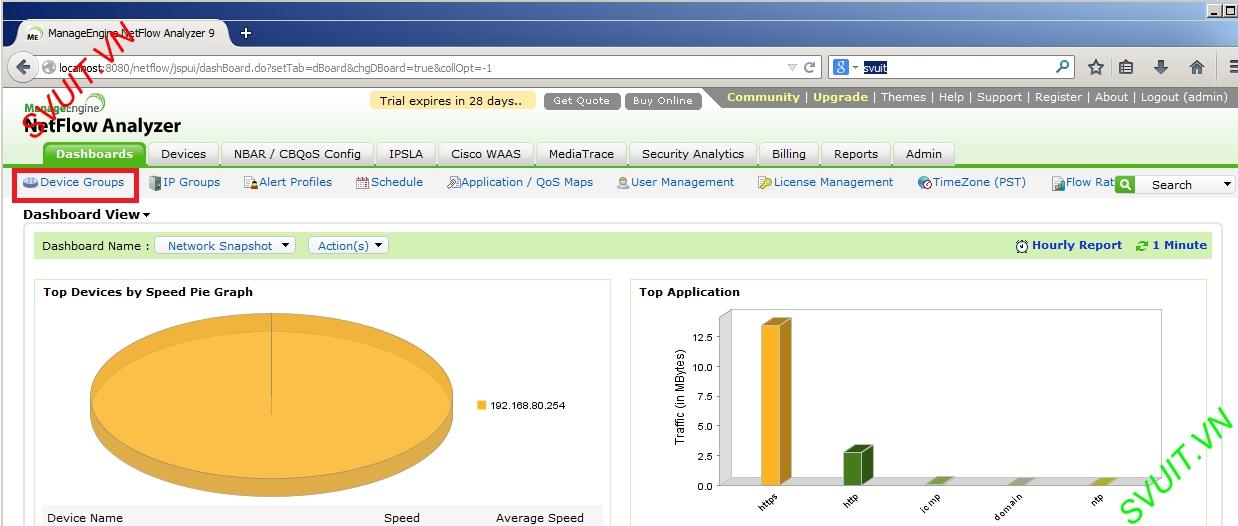Open the Security Analytics tab
Viewport: 1238px width, 526px height.
(x=693, y=154)
